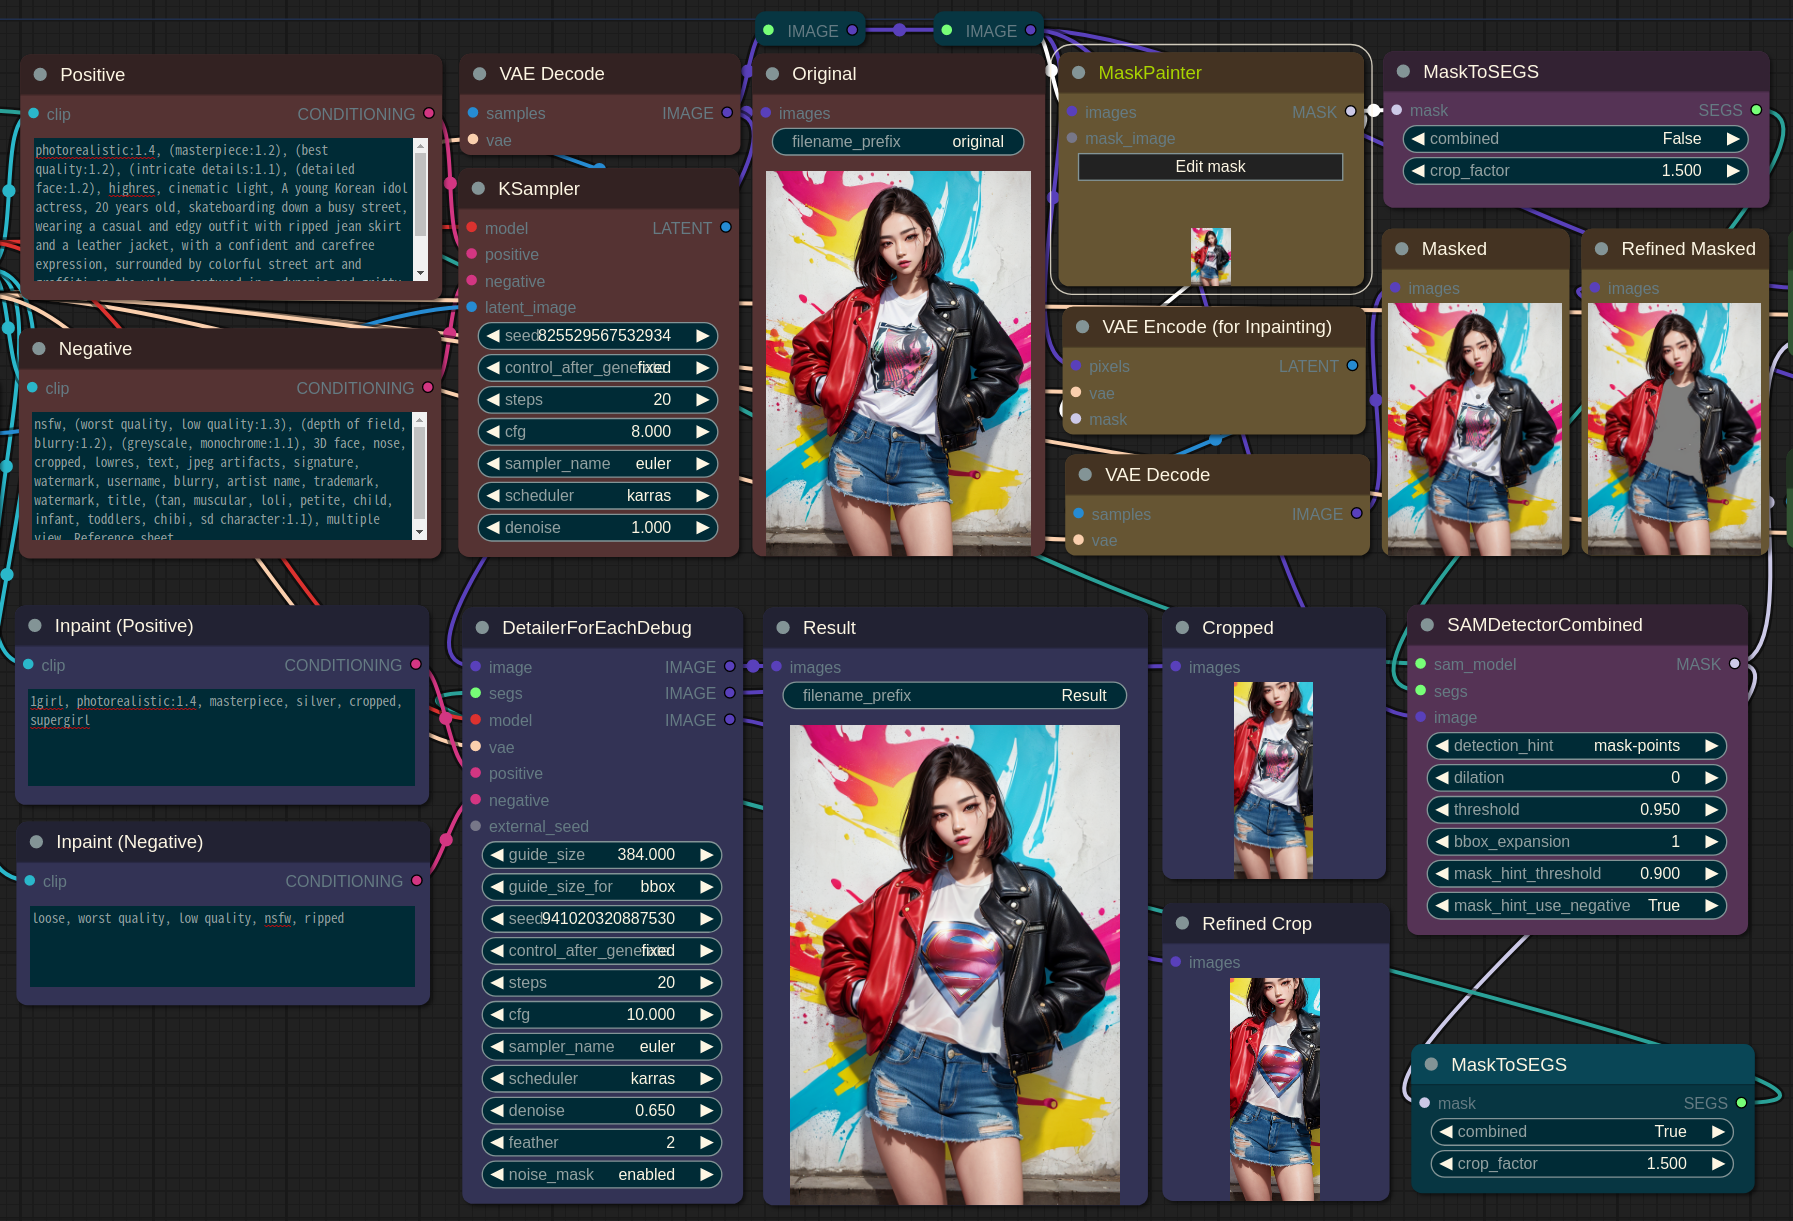1793x1221 pixels.
Task: Click the samples input port on top VAE Decode
Action: [473, 113]
